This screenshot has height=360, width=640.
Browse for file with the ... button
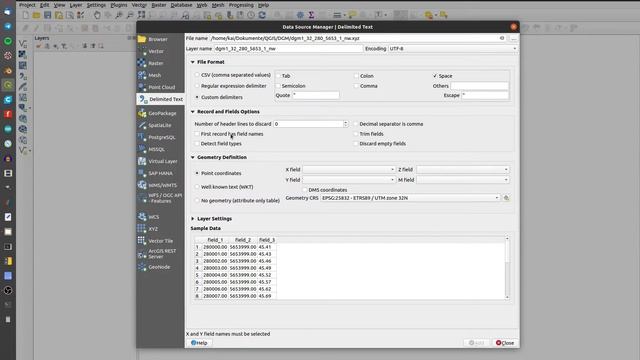pos(513,38)
